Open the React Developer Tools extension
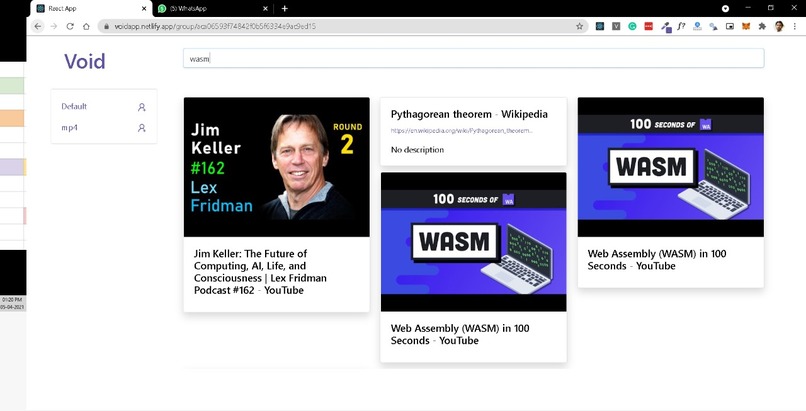This screenshot has width=806, height=411. [x=599, y=26]
